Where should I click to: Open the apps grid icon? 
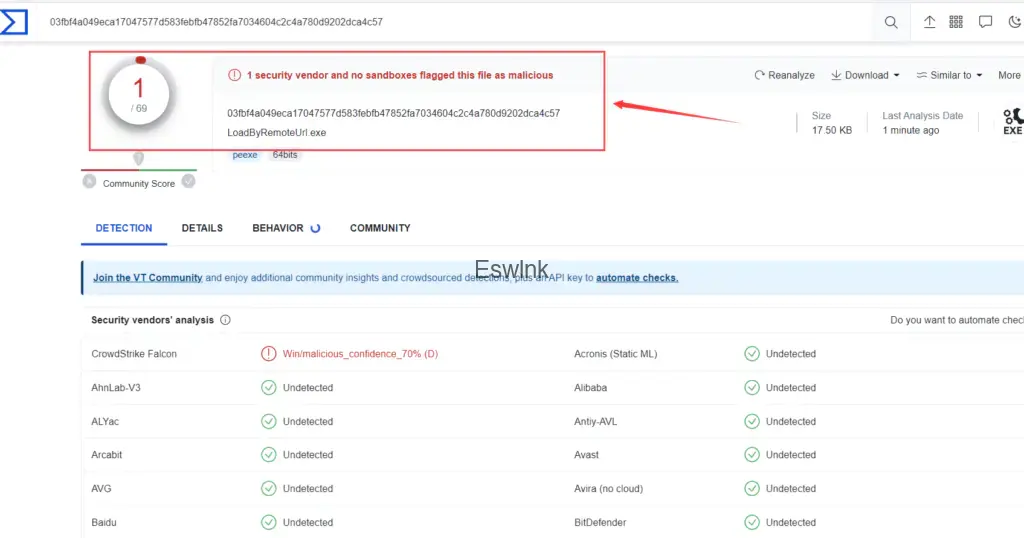956,22
